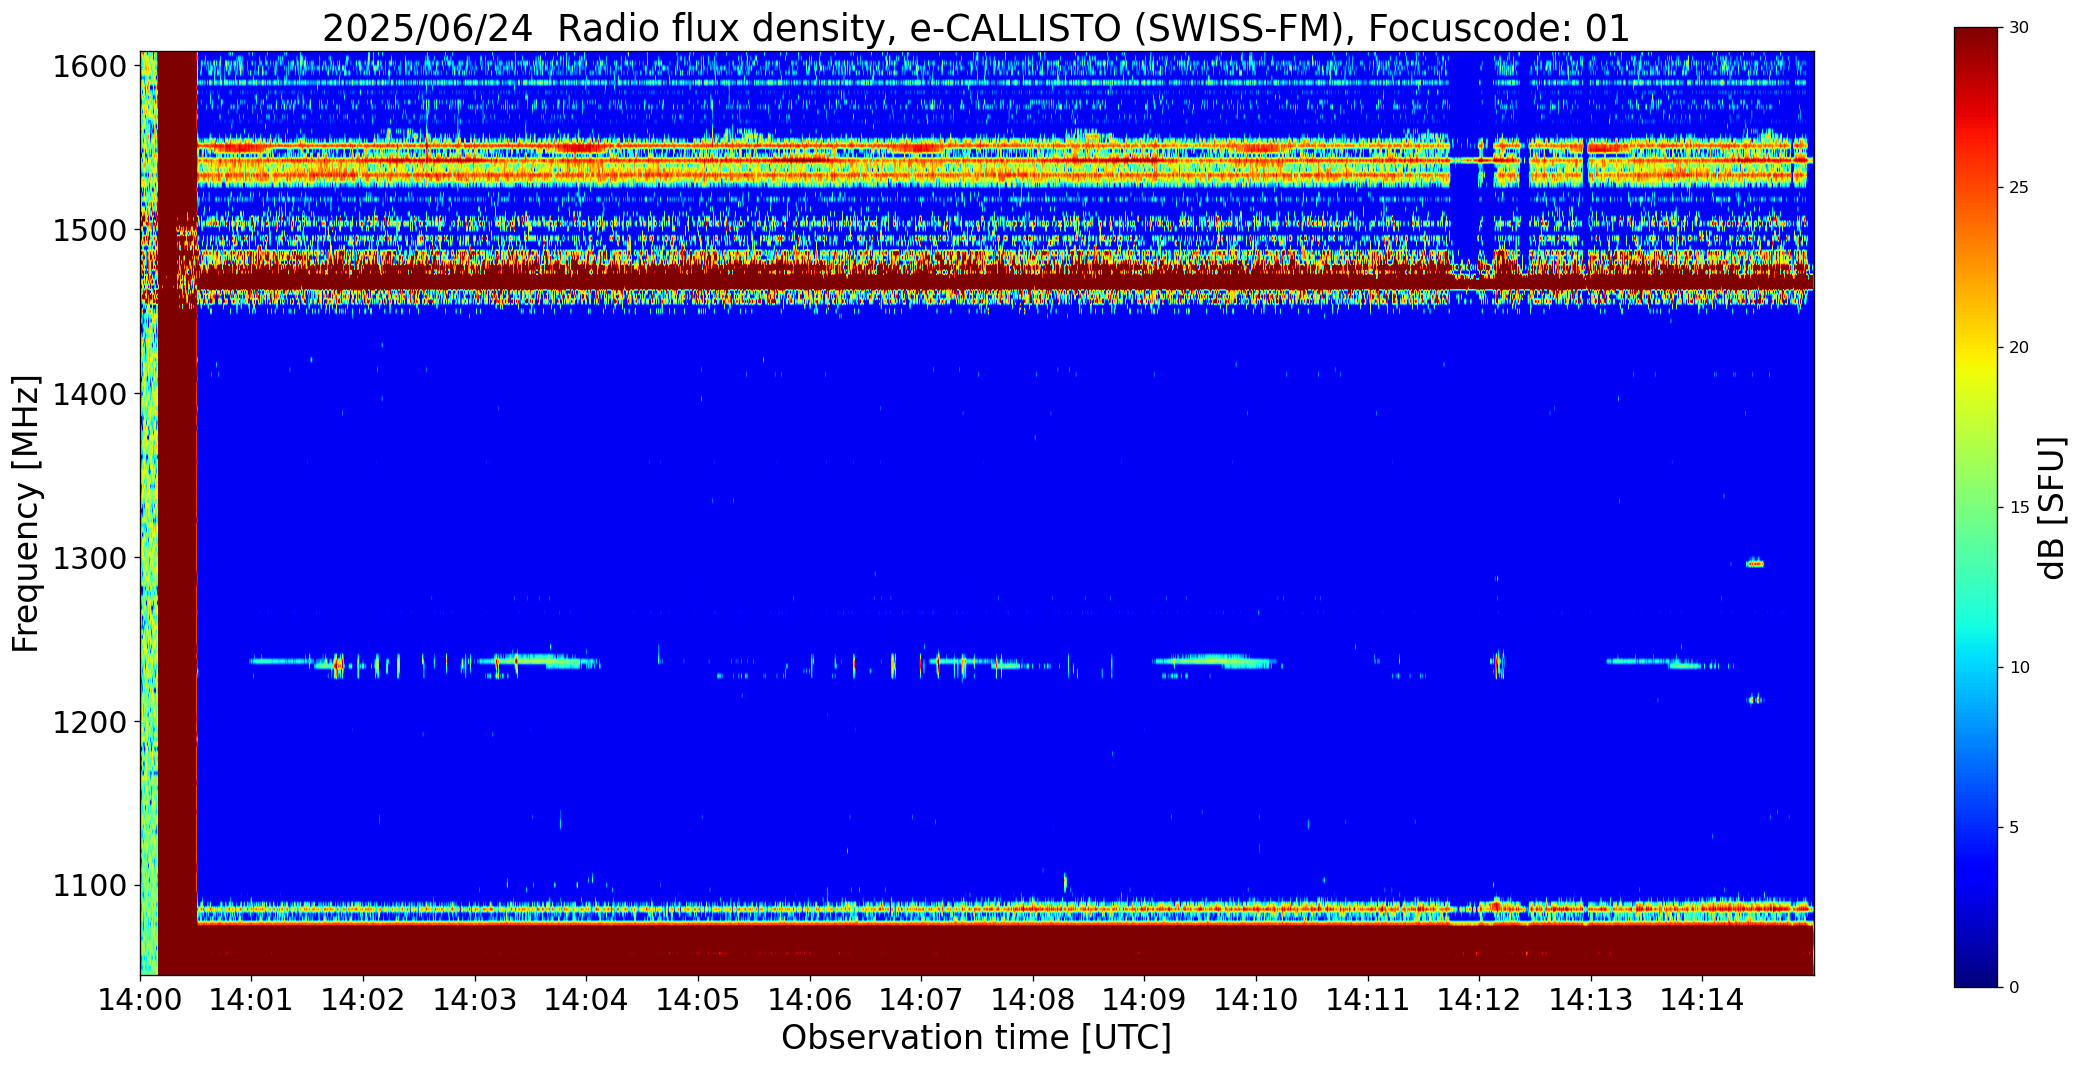Image resolution: width=2082 pixels, height=1067 pixels.
Task: Click the 14:01 time tick label
Action: pos(252,1000)
